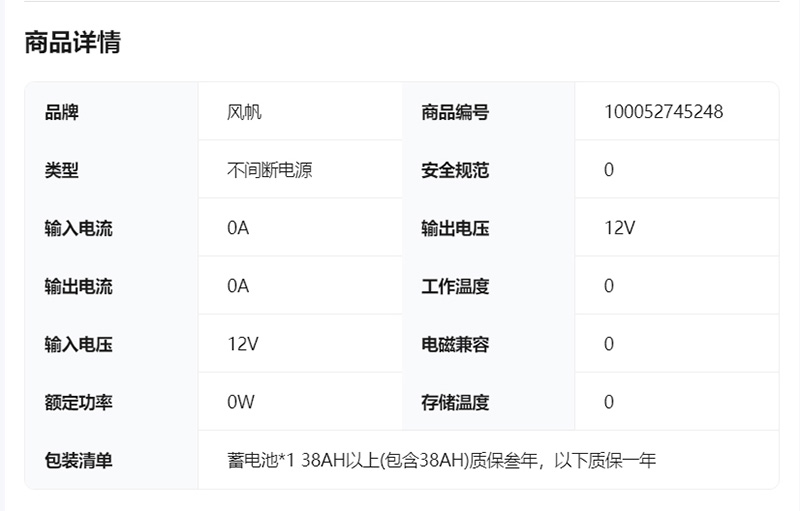The image size is (800, 511).
Task: Click the 工作温度 label cell
Action: [x=455, y=286]
